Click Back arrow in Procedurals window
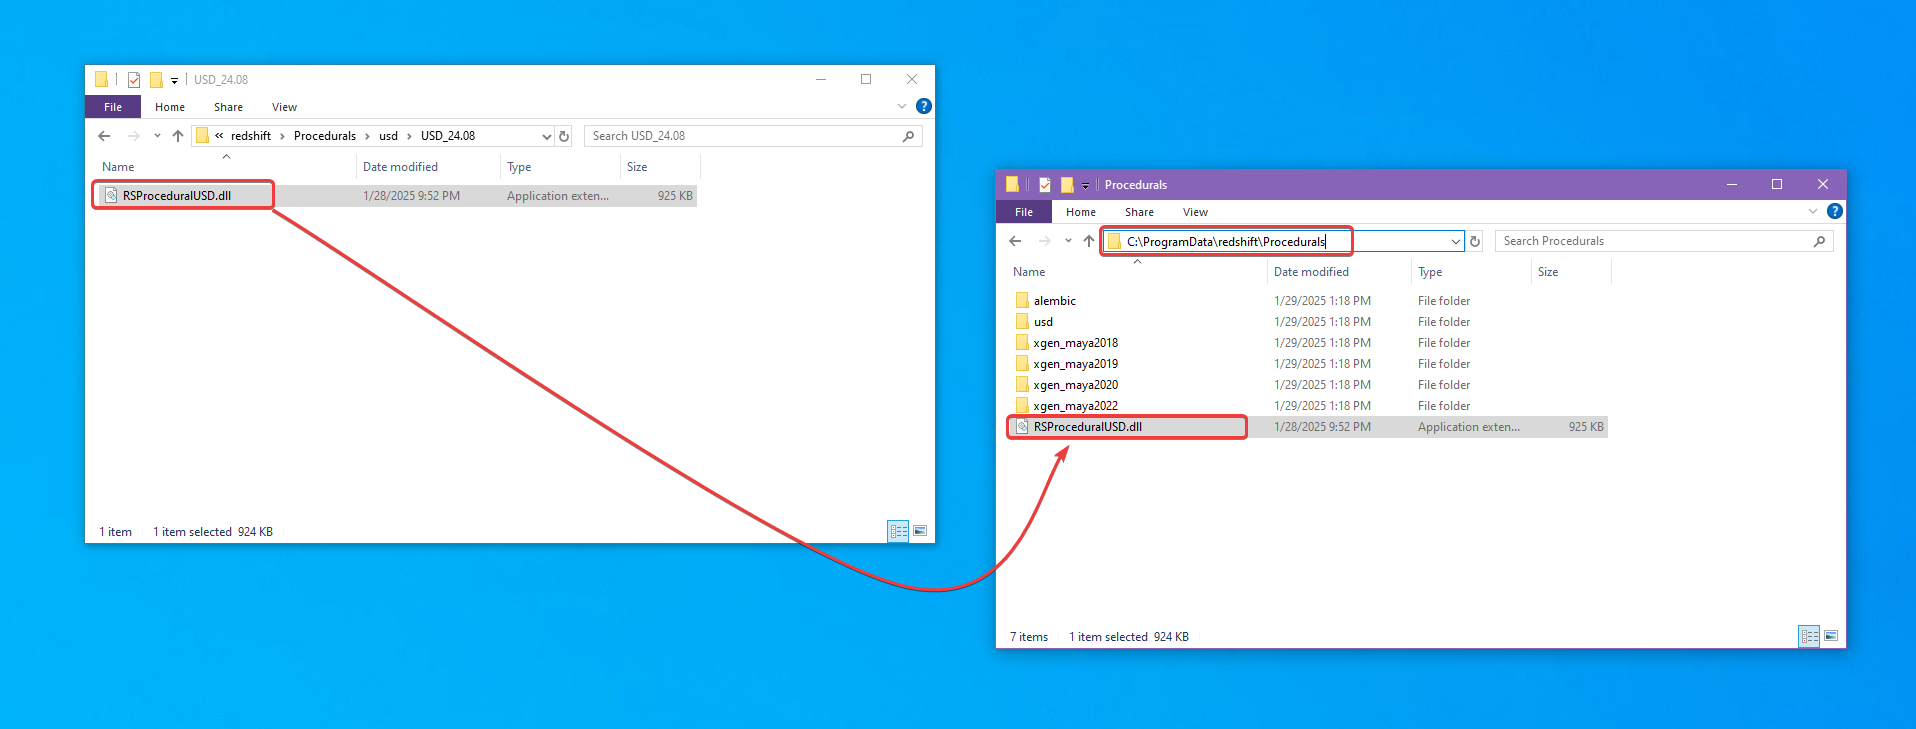Viewport: 1916px width, 729px height. 1015,241
